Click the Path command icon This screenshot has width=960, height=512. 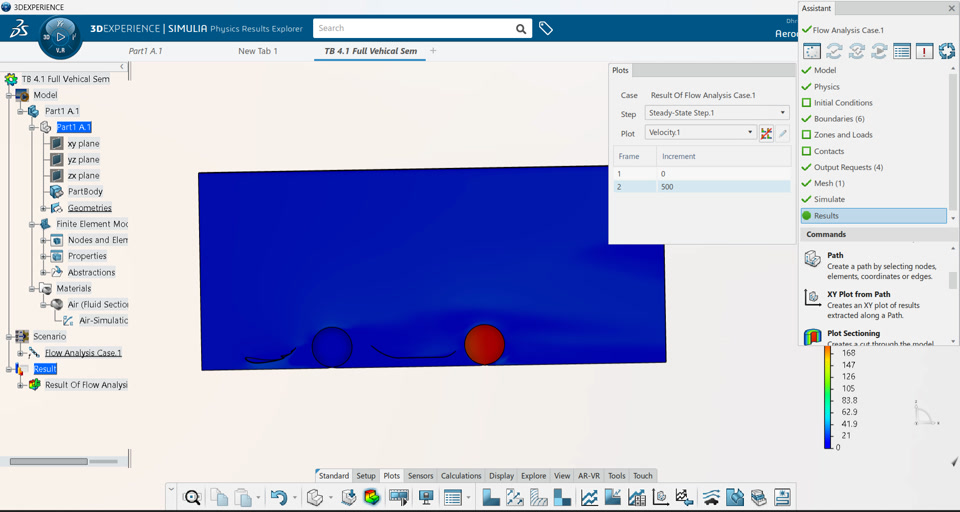click(812, 259)
